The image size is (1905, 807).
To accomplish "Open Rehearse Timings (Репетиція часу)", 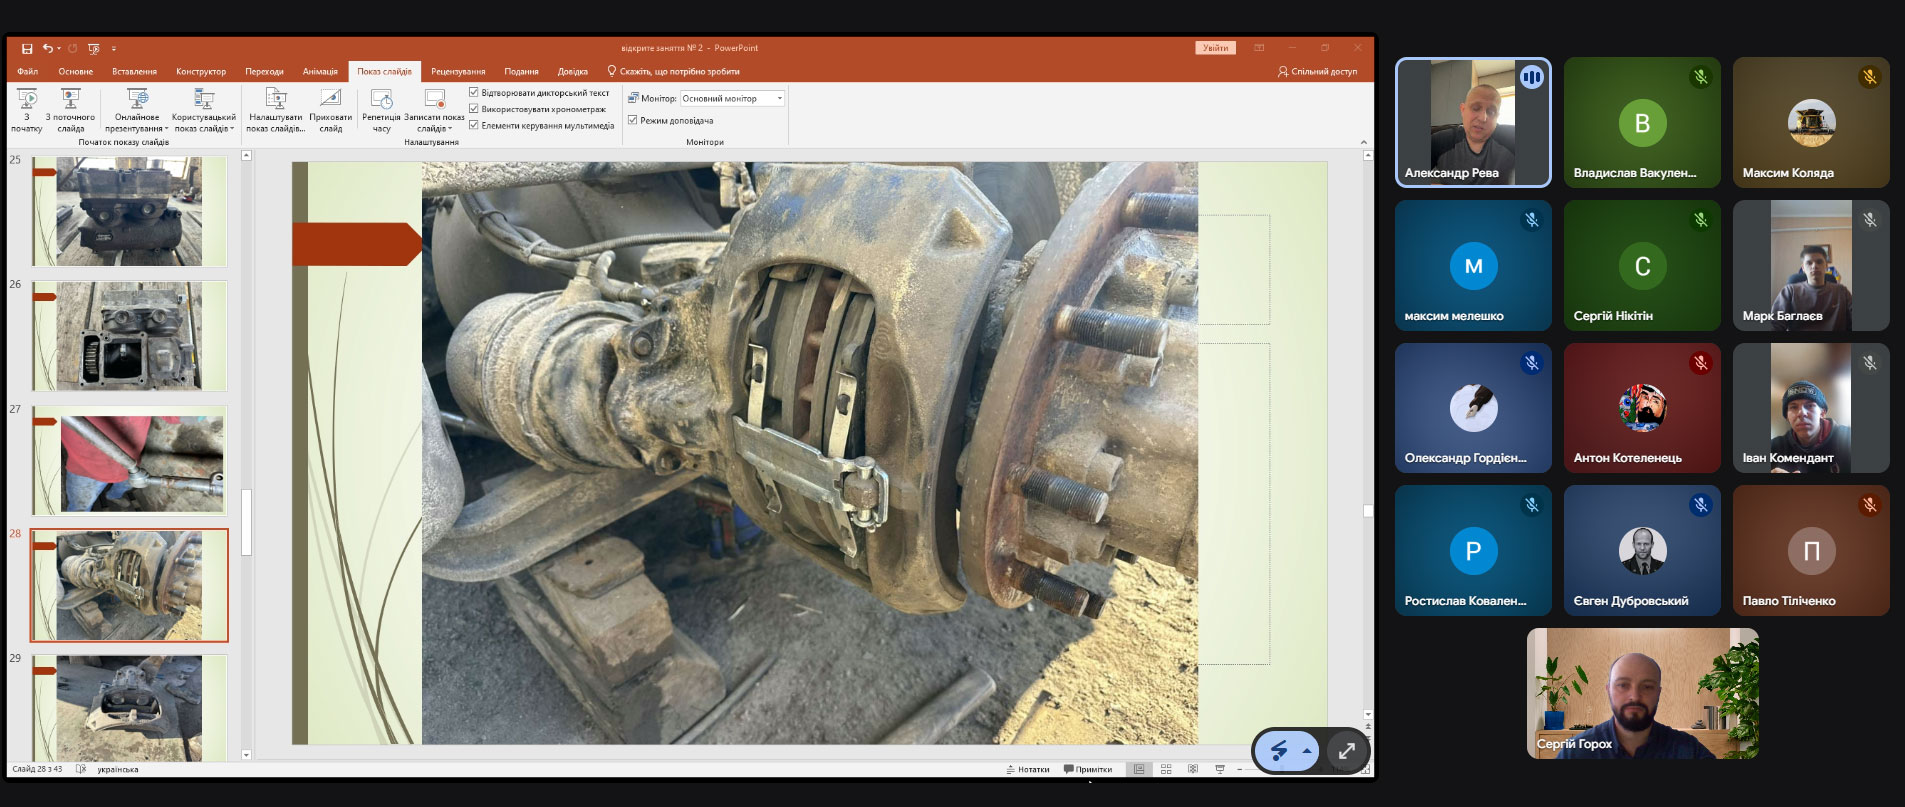I will coord(381,100).
